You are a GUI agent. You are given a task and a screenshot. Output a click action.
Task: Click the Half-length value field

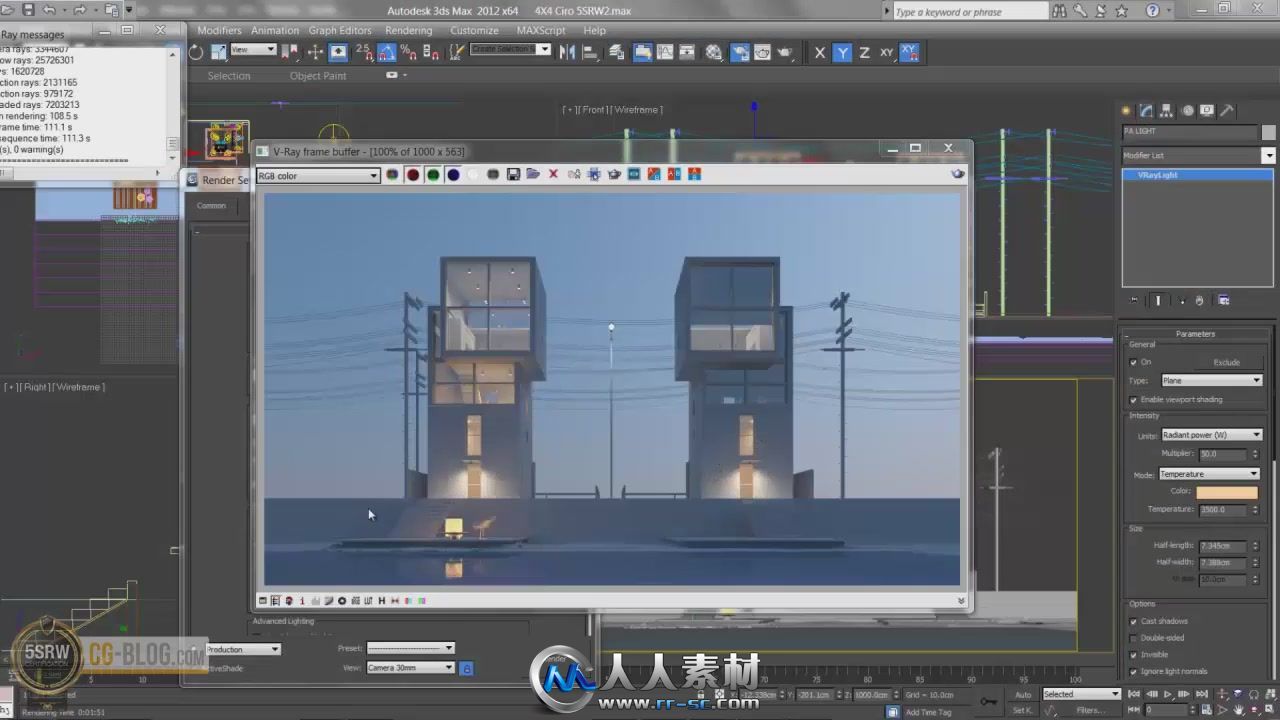[1222, 546]
